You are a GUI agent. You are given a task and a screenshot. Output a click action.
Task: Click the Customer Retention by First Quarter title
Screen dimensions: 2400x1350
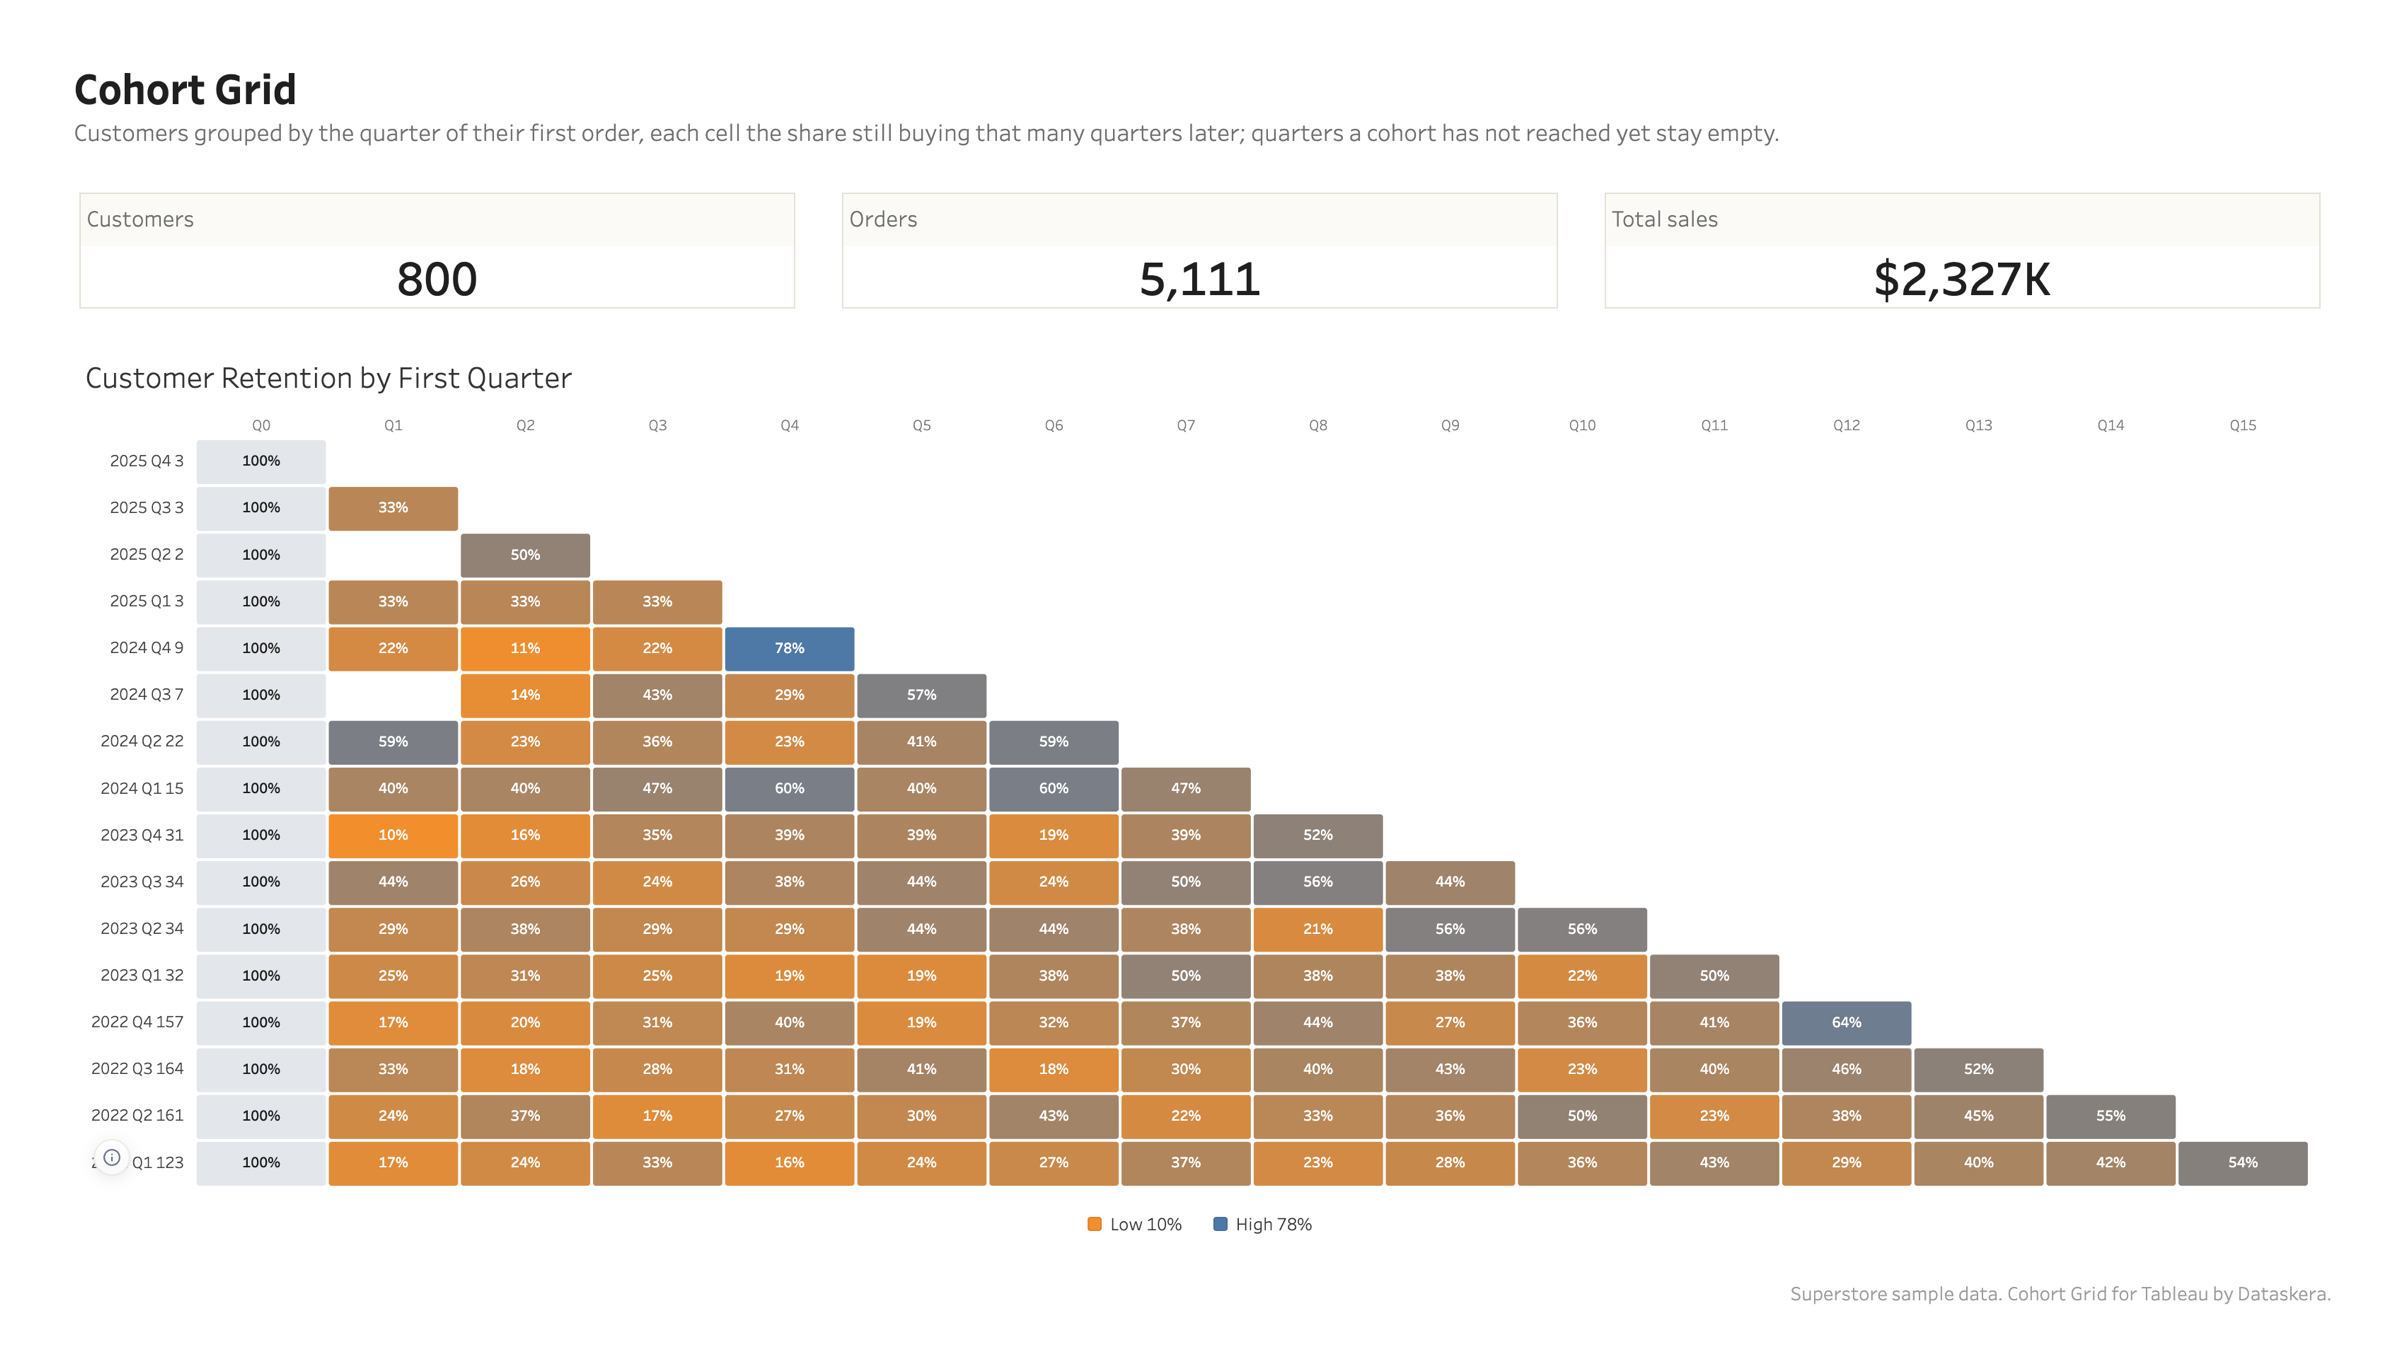pos(328,378)
